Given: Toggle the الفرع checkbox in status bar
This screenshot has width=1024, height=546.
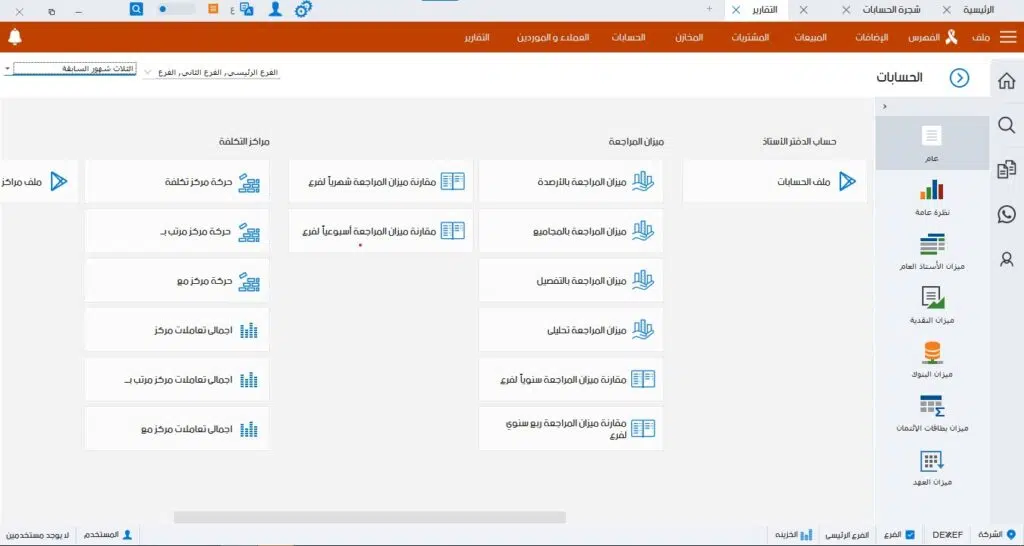Looking at the screenshot, I should [910, 534].
